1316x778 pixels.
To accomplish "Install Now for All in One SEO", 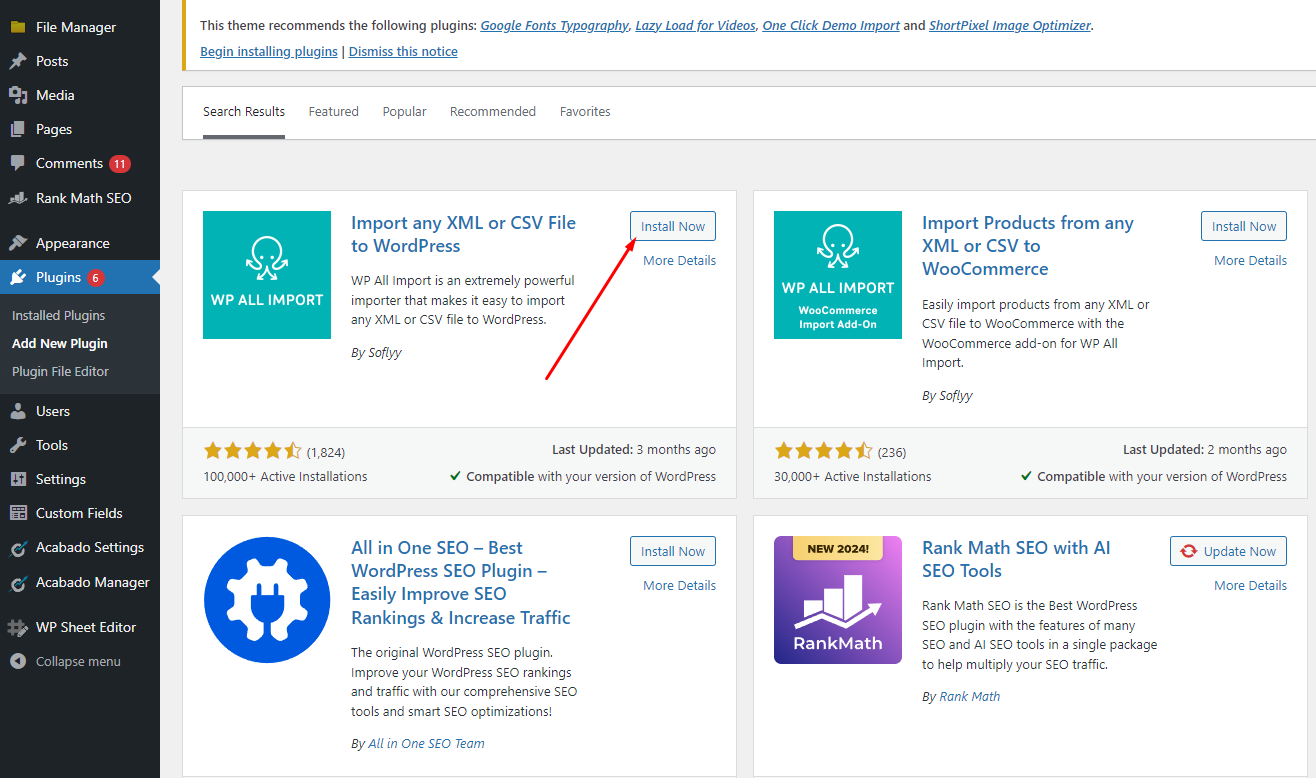I will pos(673,551).
